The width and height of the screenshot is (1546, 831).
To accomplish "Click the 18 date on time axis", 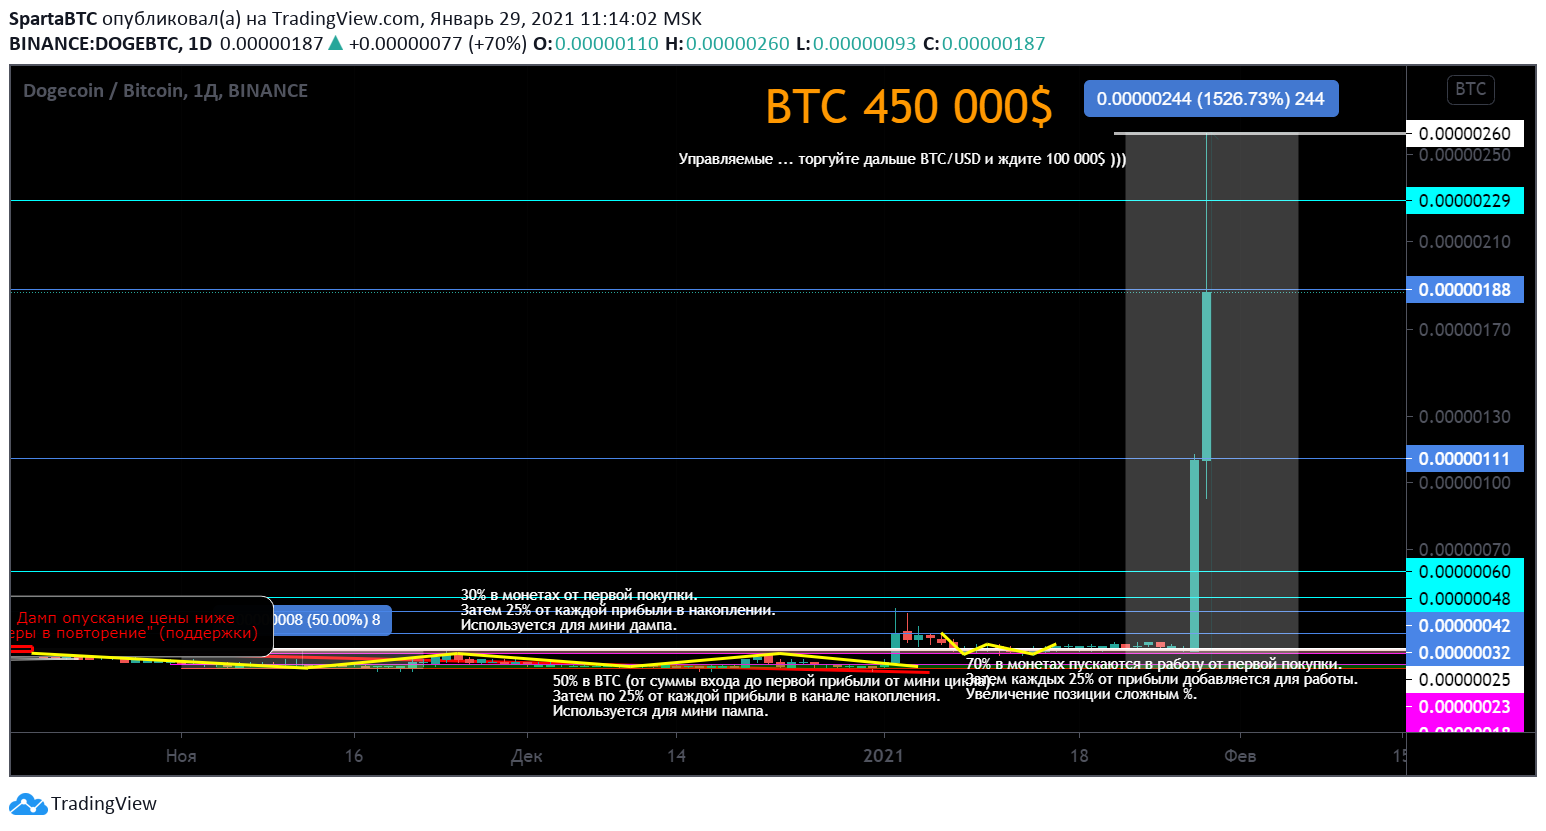I will click(1079, 756).
